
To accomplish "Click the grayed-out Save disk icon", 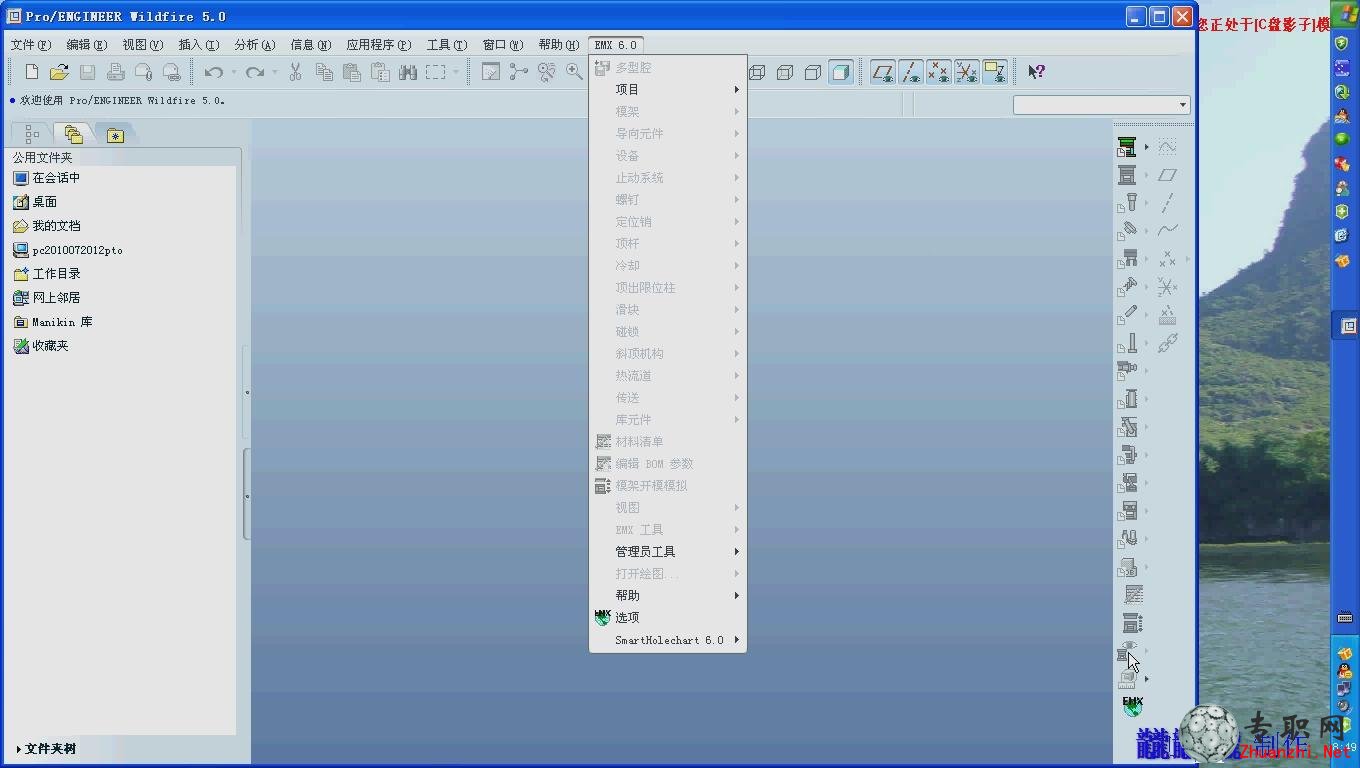I will point(87,72).
